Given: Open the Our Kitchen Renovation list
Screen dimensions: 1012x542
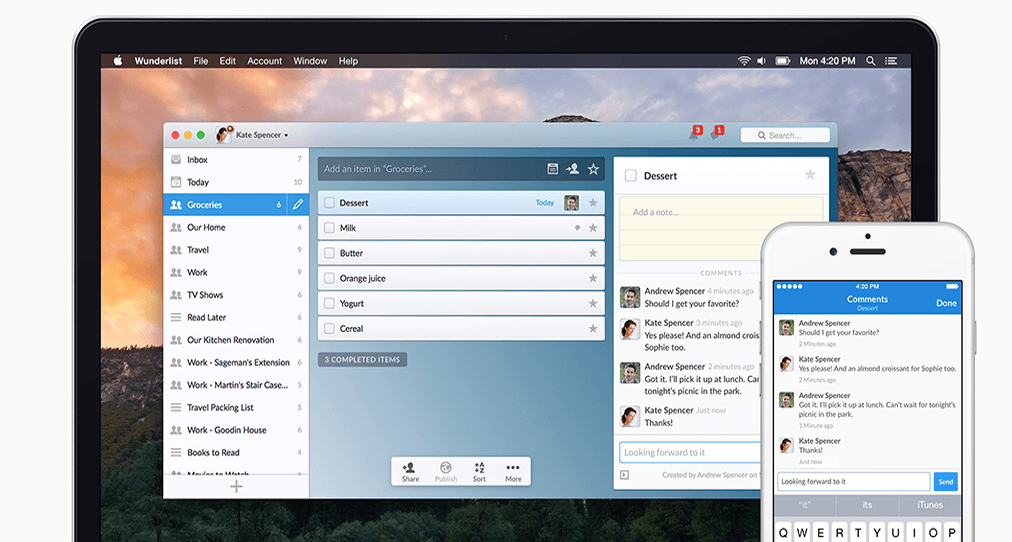Looking at the screenshot, I should point(236,340).
